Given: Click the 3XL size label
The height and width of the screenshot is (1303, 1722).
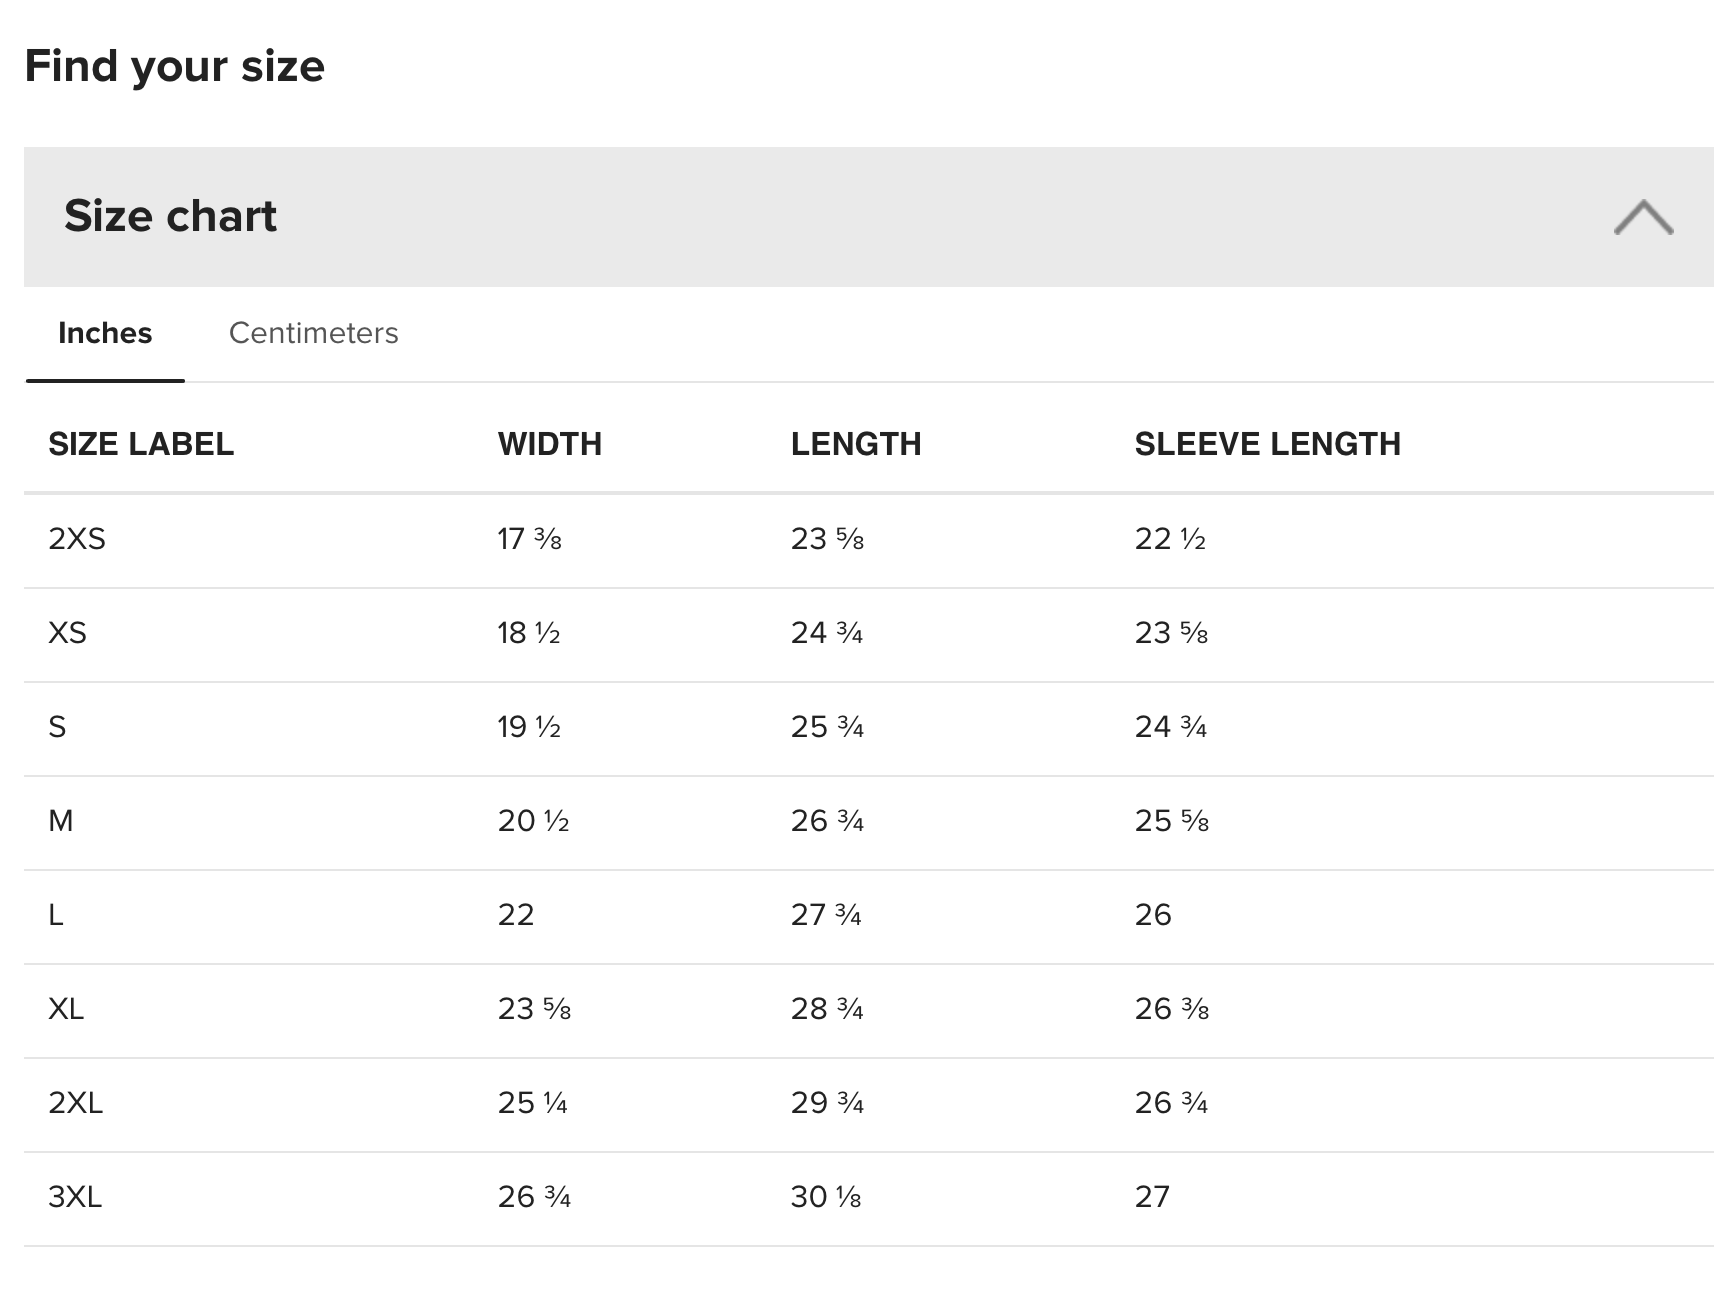Looking at the screenshot, I should (x=75, y=1197).
